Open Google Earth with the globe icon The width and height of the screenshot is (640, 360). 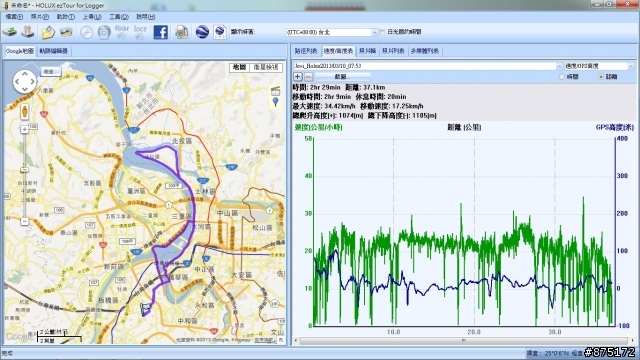click(202, 32)
